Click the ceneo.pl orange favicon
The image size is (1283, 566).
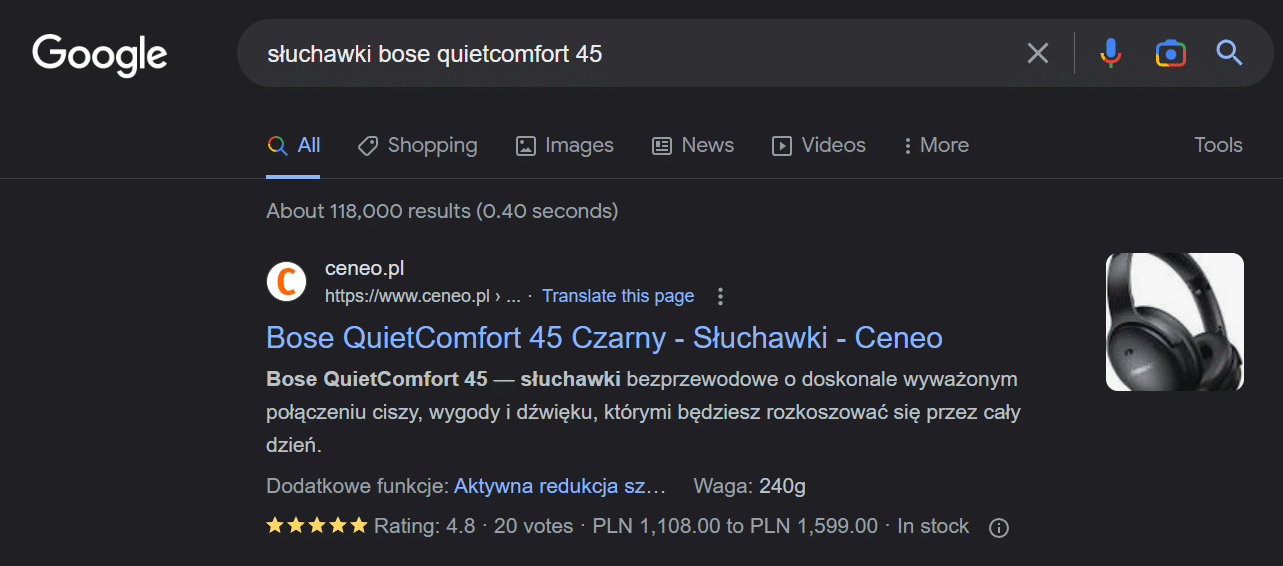tap(286, 281)
